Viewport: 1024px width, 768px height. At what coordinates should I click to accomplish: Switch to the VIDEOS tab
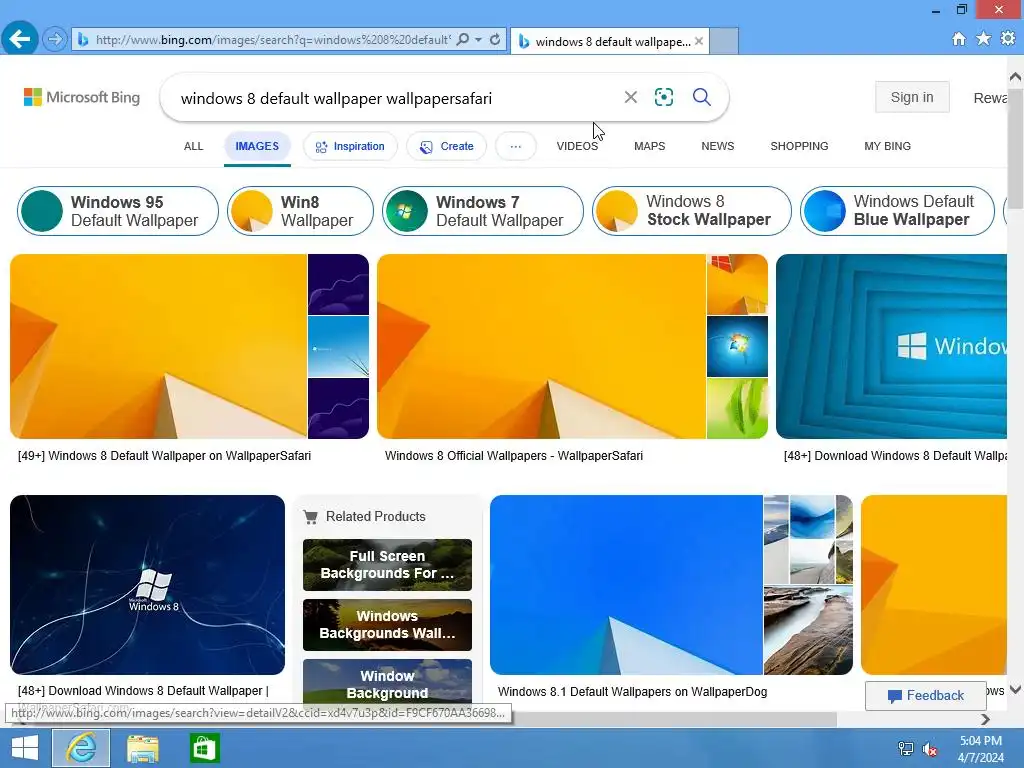click(577, 146)
